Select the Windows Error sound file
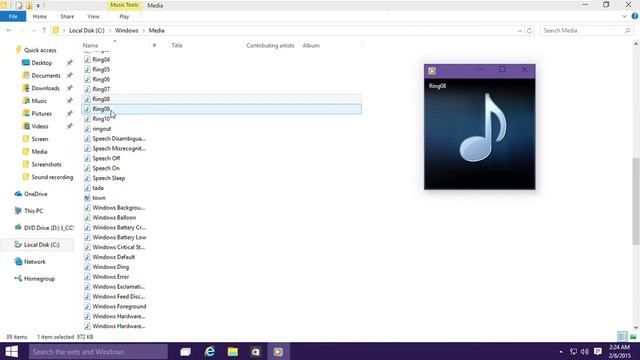Image resolution: width=640 pixels, height=360 pixels. click(x=111, y=277)
